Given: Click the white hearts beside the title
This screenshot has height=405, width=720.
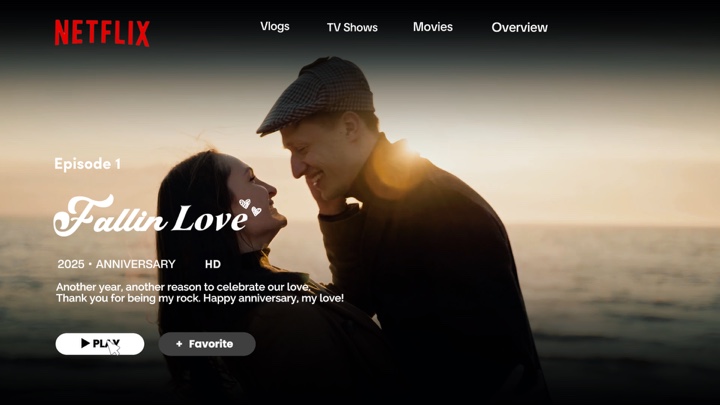Looking at the screenshot, I should point(250,207).
